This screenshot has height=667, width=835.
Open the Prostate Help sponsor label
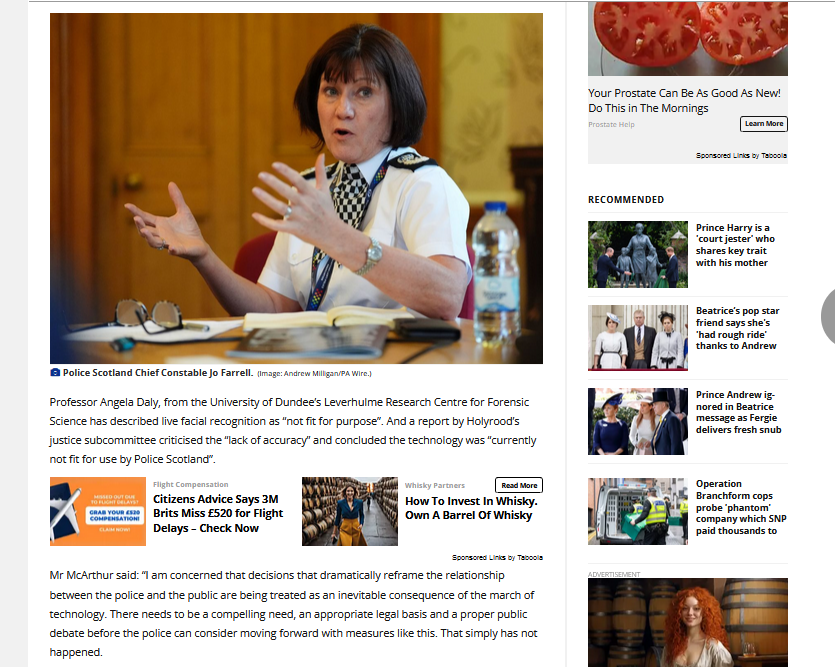coord(611,125)
